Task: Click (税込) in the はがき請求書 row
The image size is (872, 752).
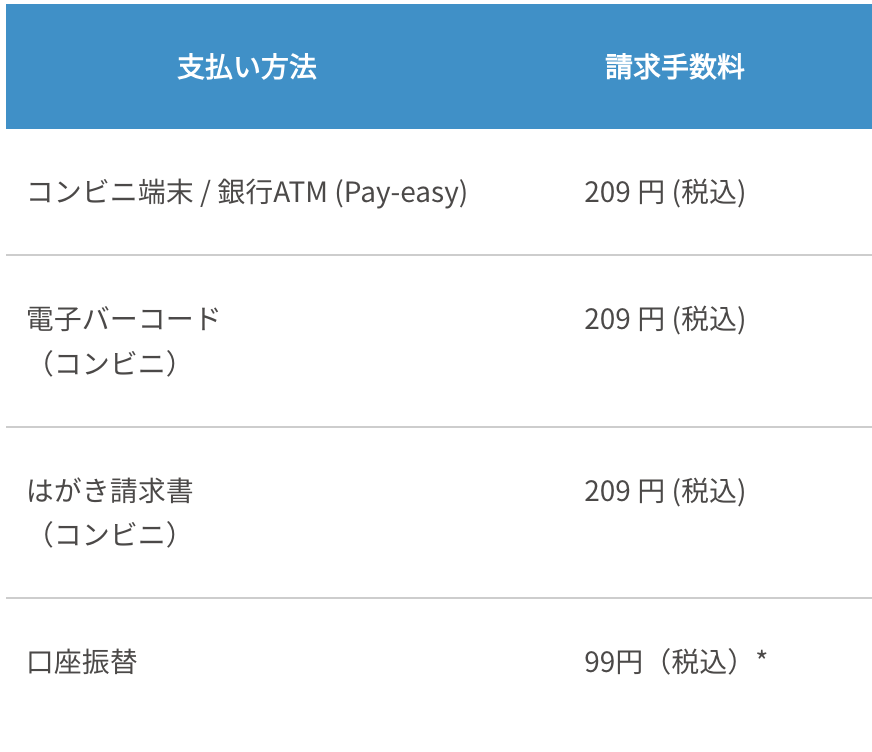Action: click(x=708, y=492)
